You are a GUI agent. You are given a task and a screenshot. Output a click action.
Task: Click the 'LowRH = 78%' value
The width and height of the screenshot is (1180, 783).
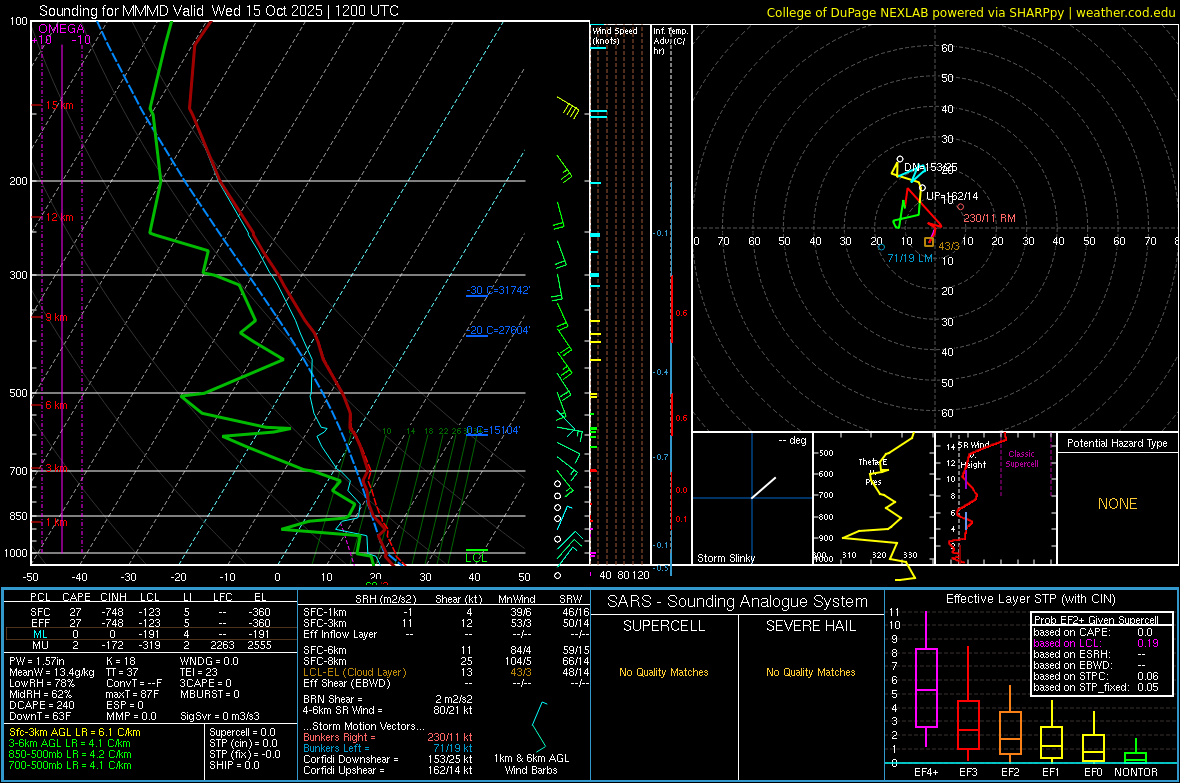tap(41, 683)
